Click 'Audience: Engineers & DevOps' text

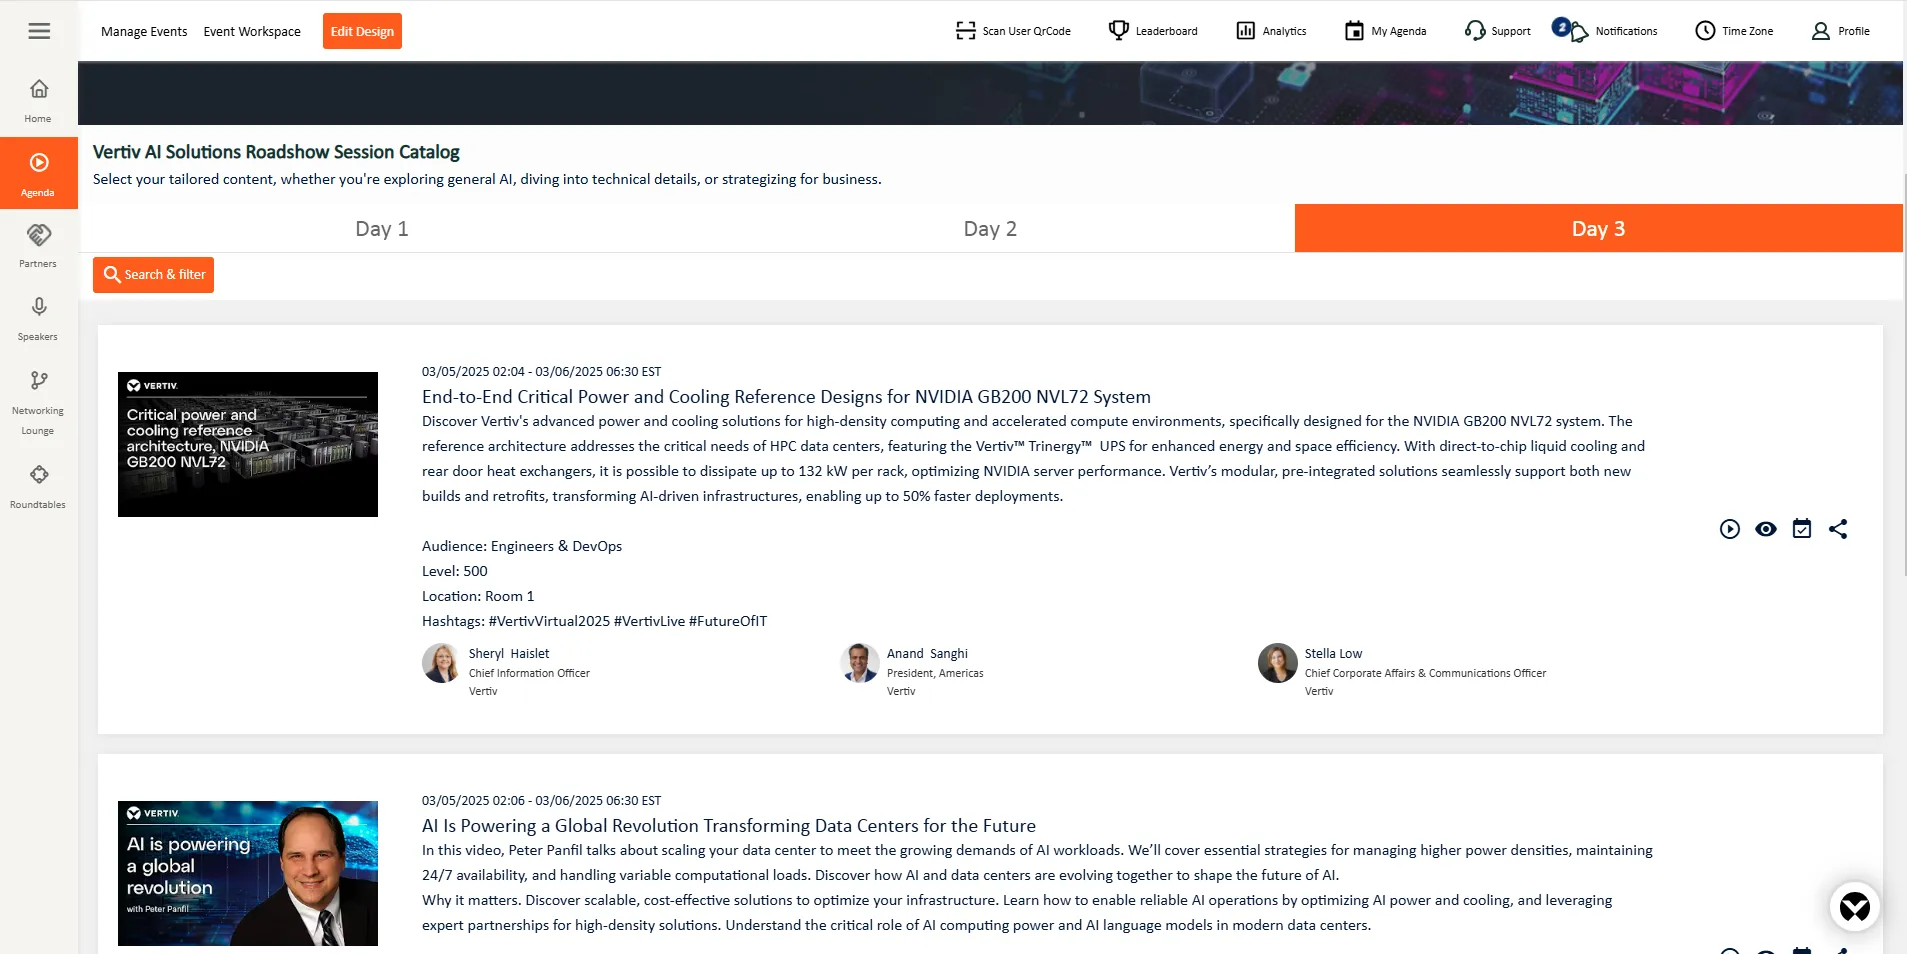522,546
